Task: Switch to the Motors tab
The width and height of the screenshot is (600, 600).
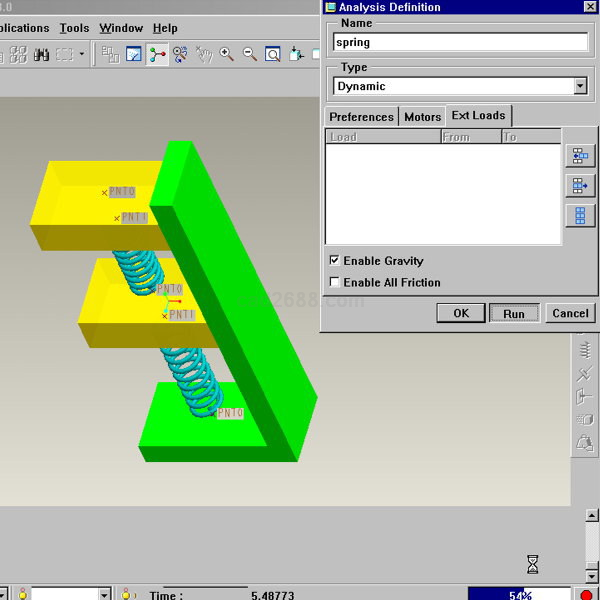Action: coord(422,117)
